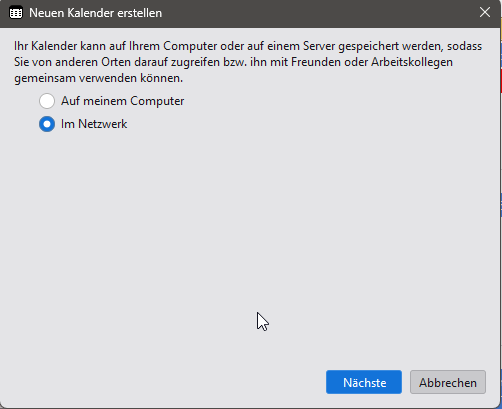
Task: Click the word "gespeichert" in the first description line
Action: point(368,46)
